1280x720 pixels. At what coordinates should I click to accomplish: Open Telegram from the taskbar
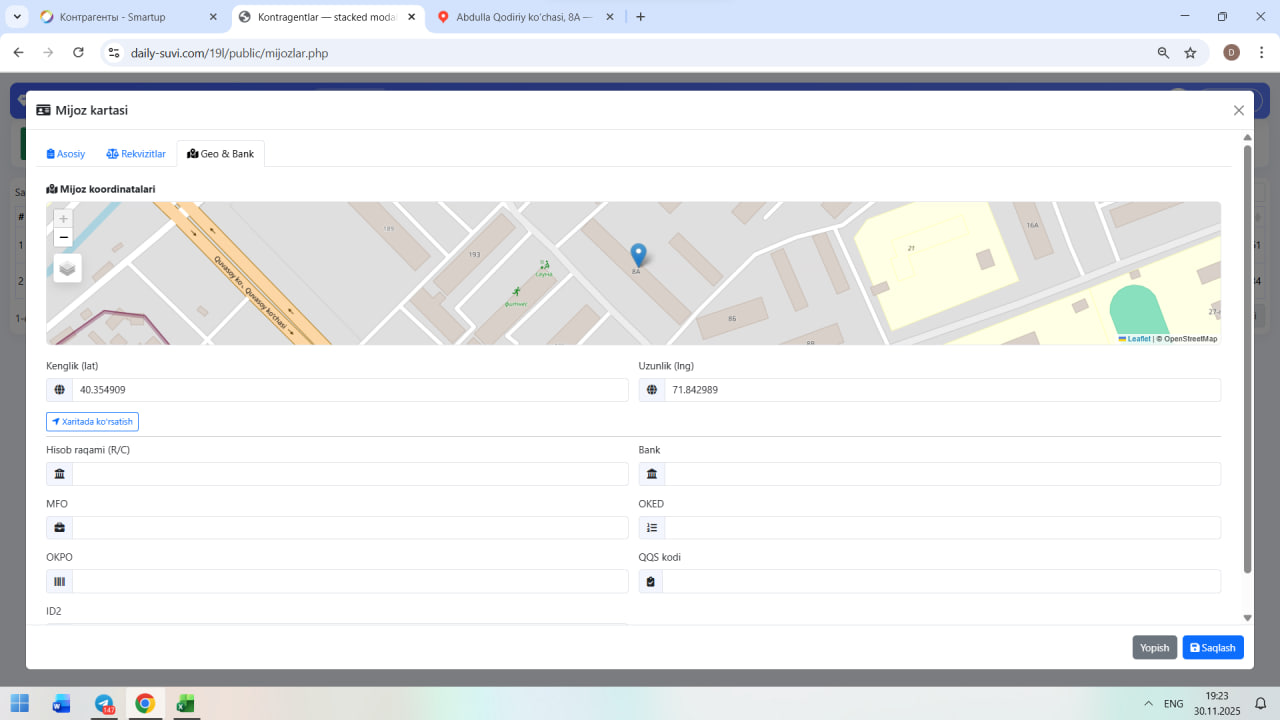point(104,704)
